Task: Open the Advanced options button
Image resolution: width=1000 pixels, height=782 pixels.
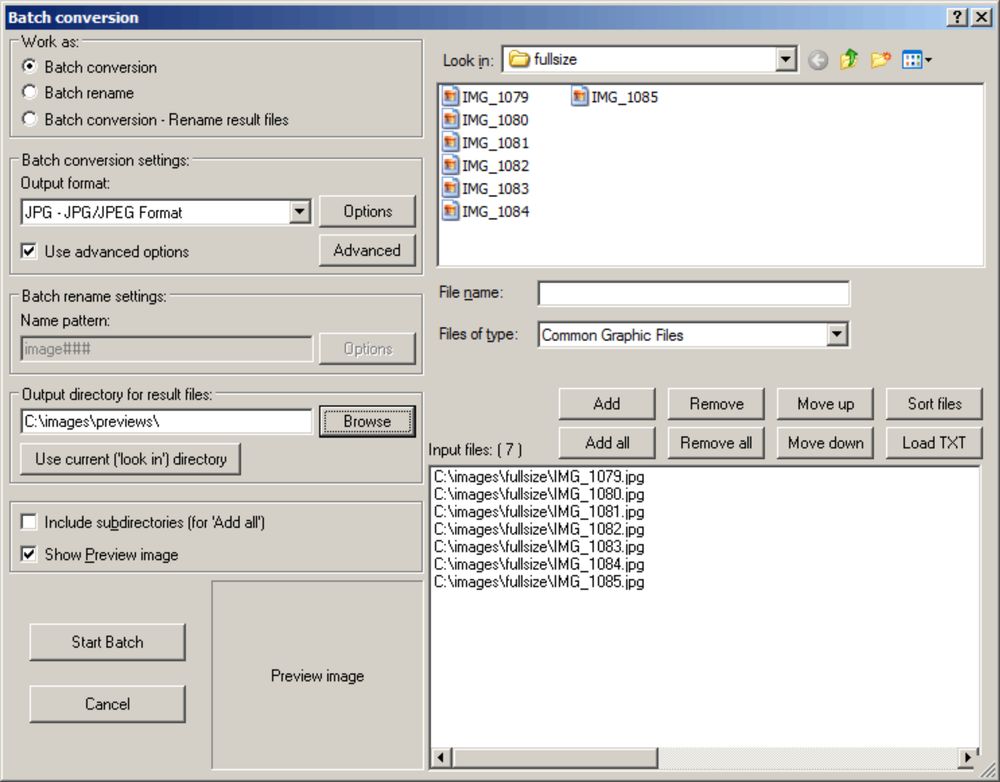Action: pos(367,250)
